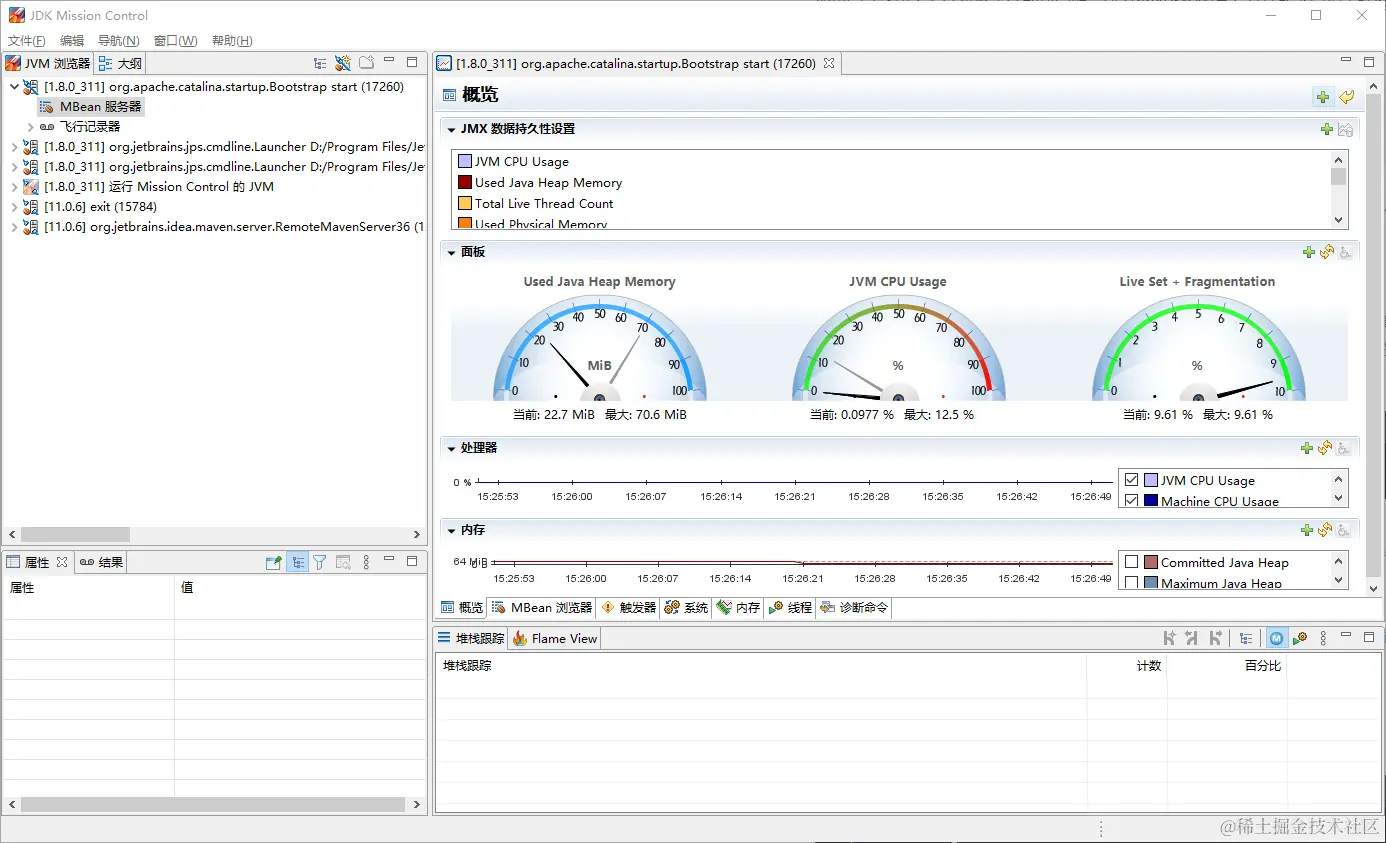Click the yellow reset arrow icon beside 概览 title
The image size is (1386, 843).
point(1347,97)
